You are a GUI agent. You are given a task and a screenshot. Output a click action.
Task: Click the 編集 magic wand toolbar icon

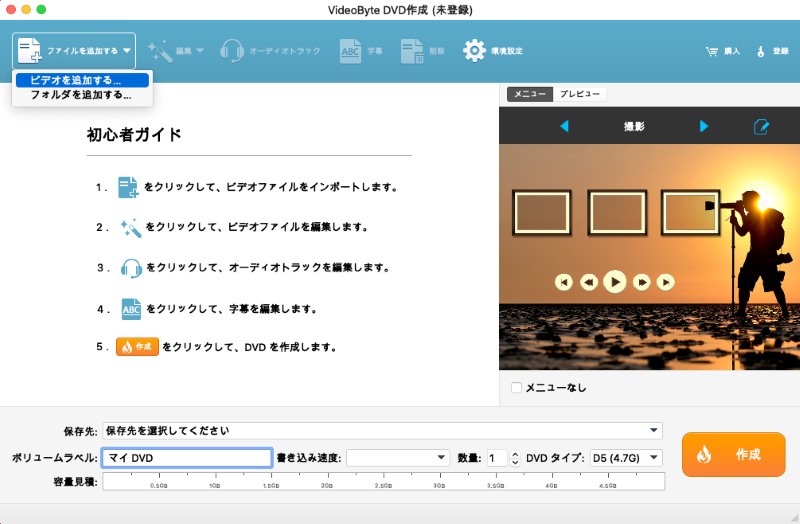click(x=160, y=51)
